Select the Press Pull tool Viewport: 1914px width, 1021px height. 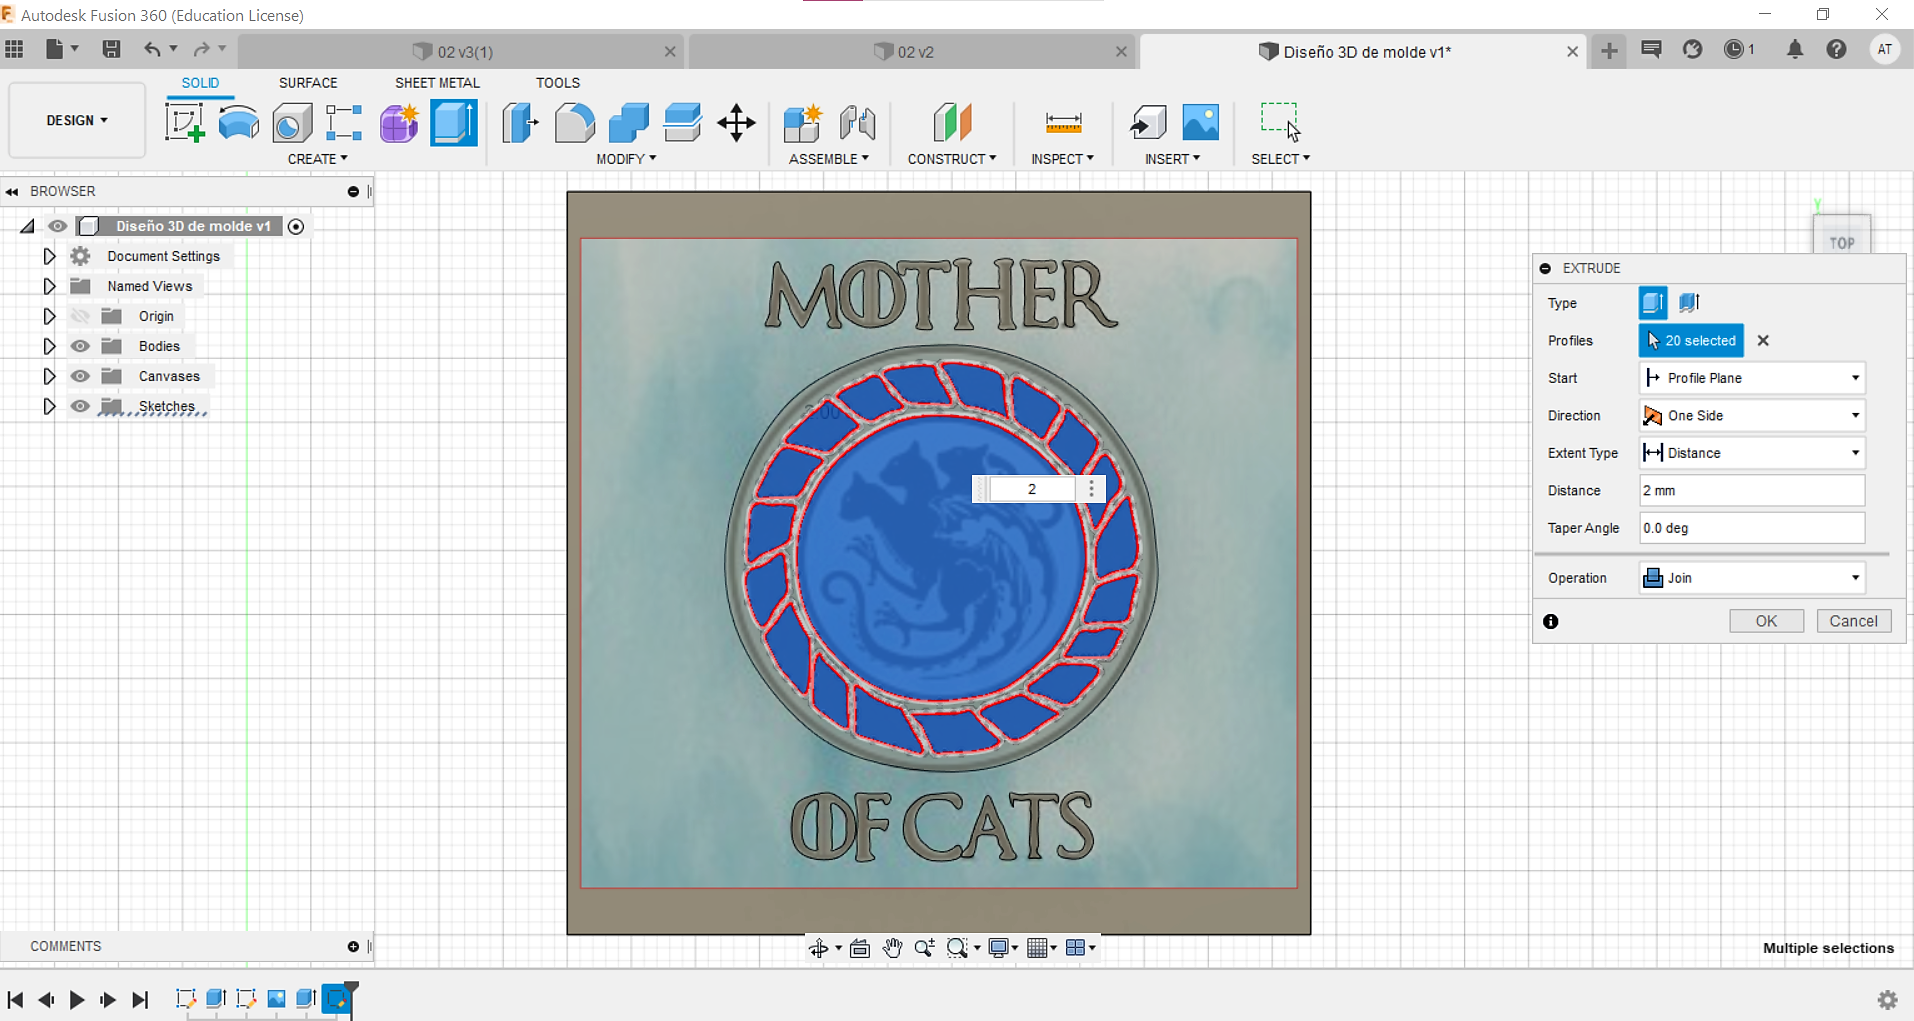pos(520,123)
